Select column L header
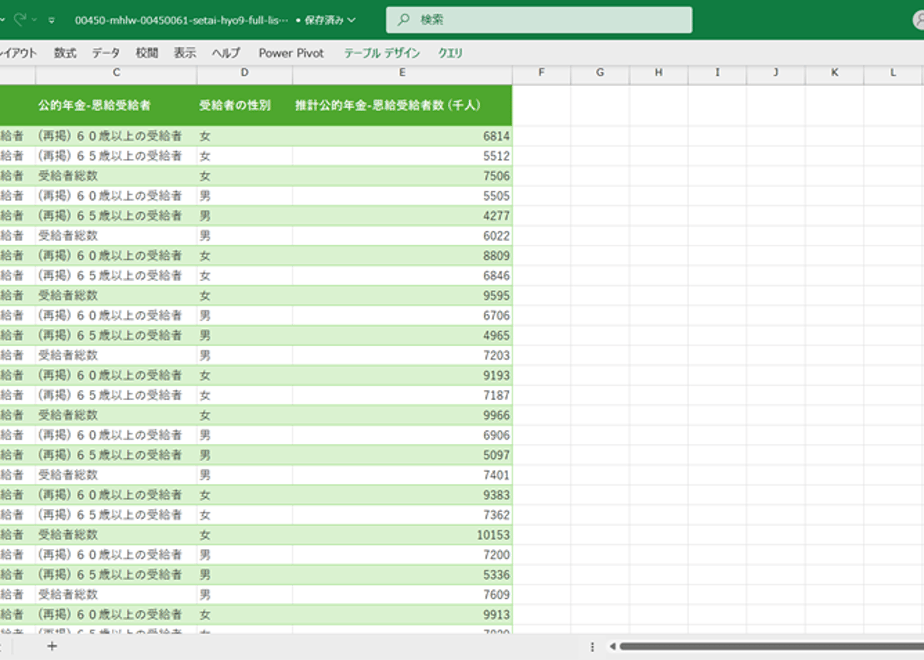The image size is (924, 660). coord(893,73)
